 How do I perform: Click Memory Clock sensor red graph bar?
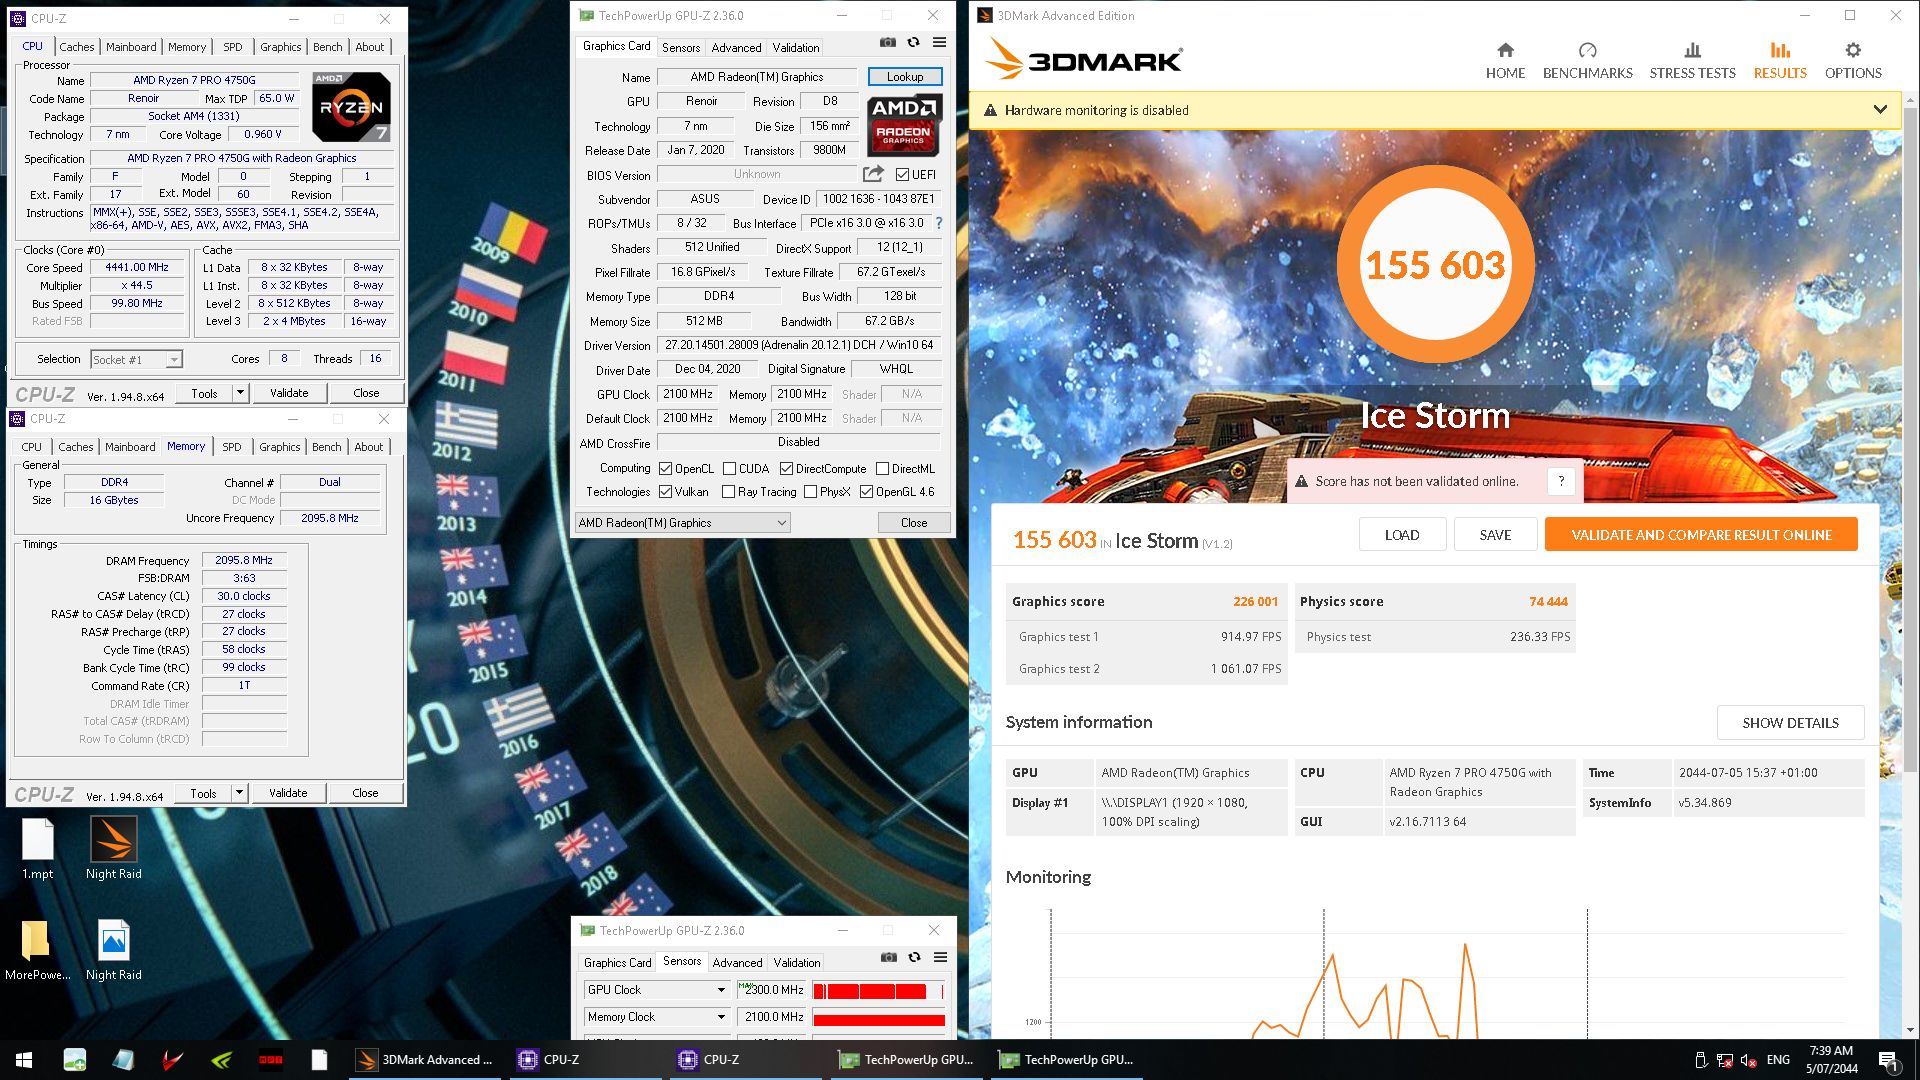pyautogui.click(x=878, y=1018)
